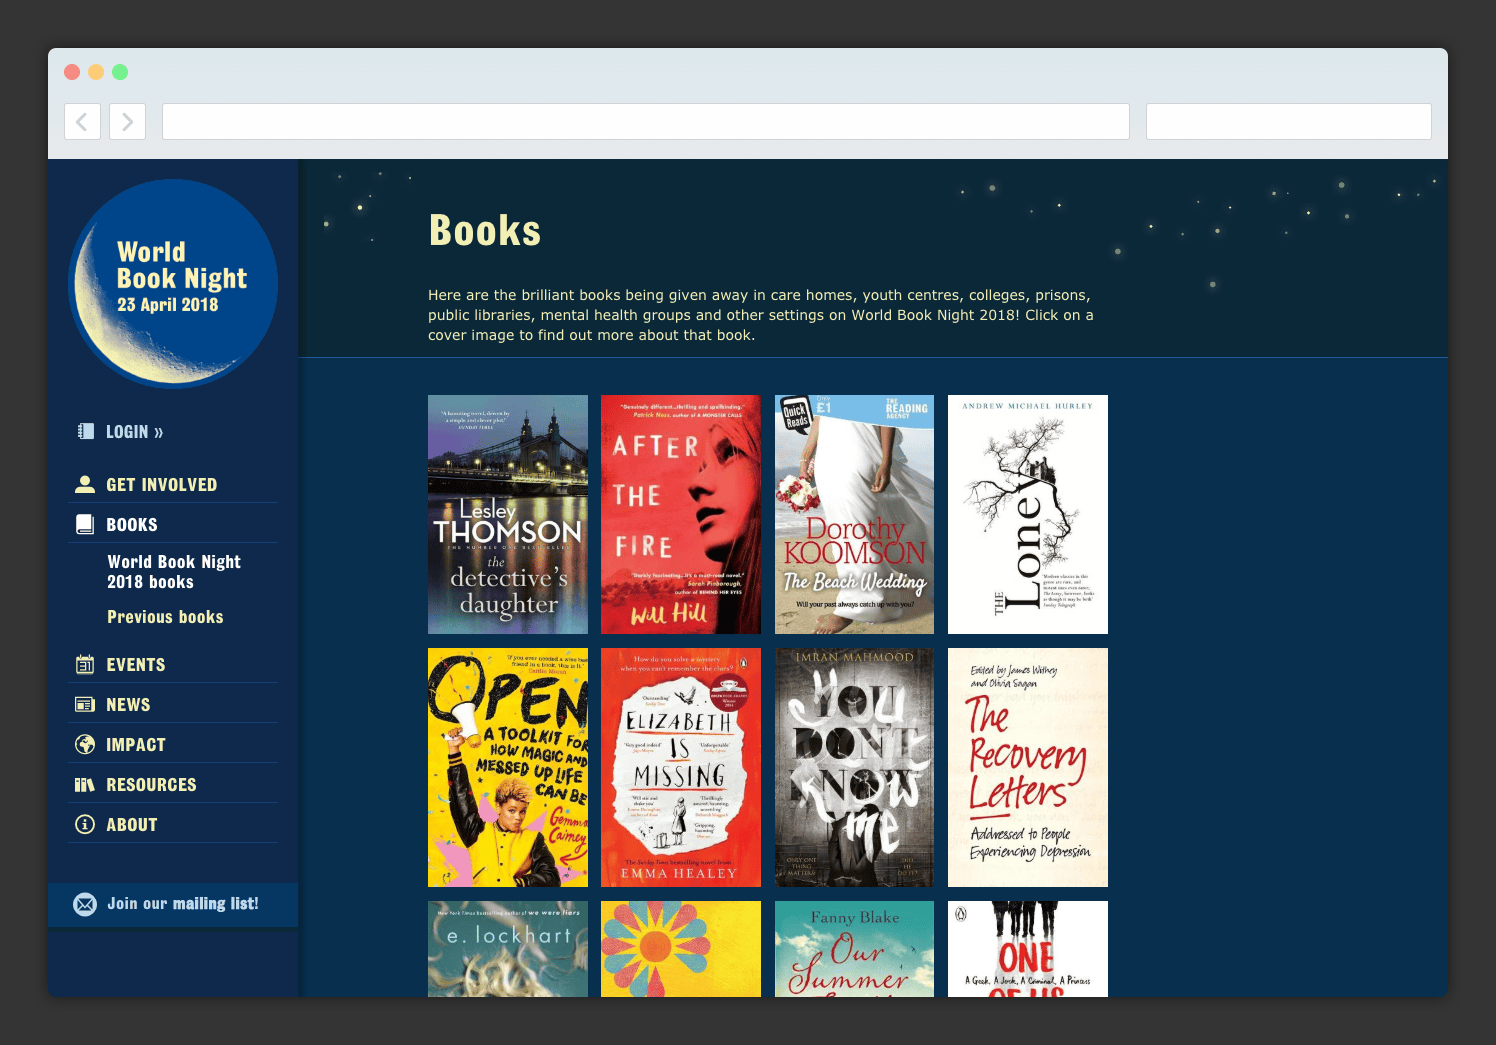Open the Open toolkit book cover
Screen dimensions: 1496x1045
[508, 767]
